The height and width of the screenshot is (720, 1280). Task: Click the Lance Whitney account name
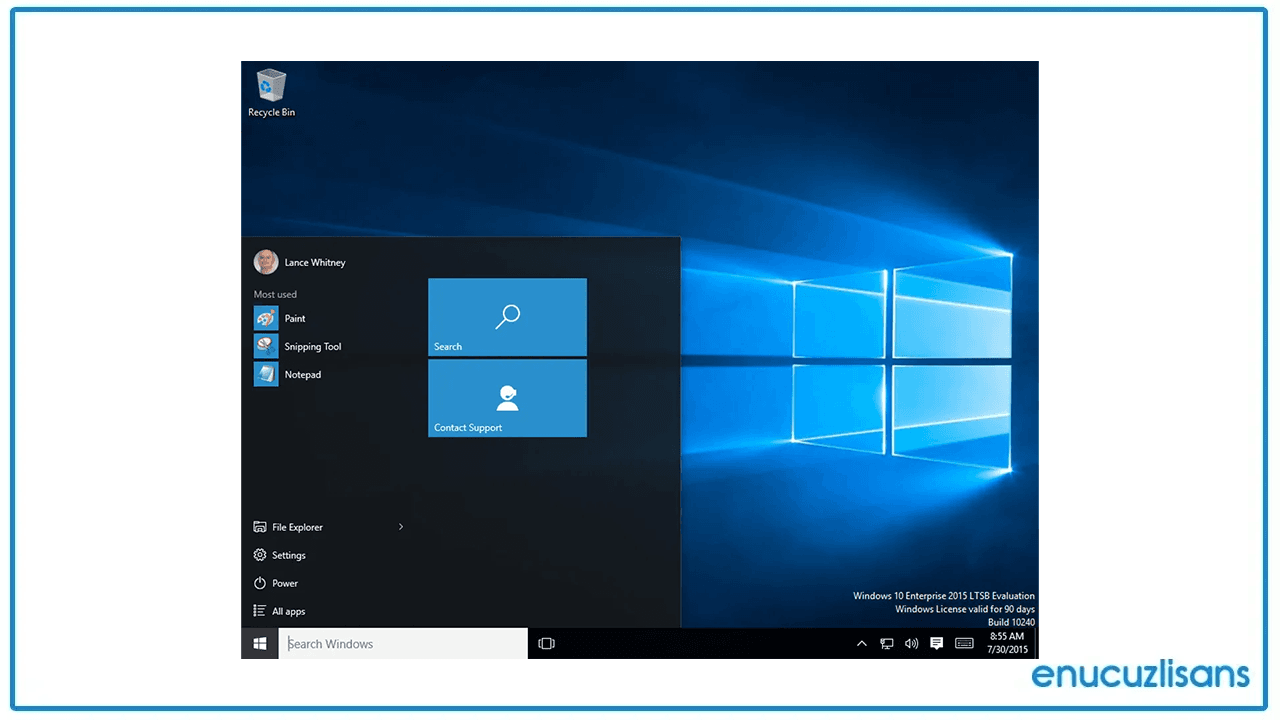[x=315, y=262]
